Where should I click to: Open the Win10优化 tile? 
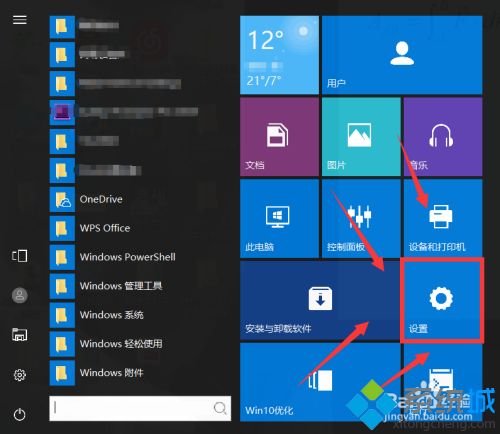click(x=320, y=382)
